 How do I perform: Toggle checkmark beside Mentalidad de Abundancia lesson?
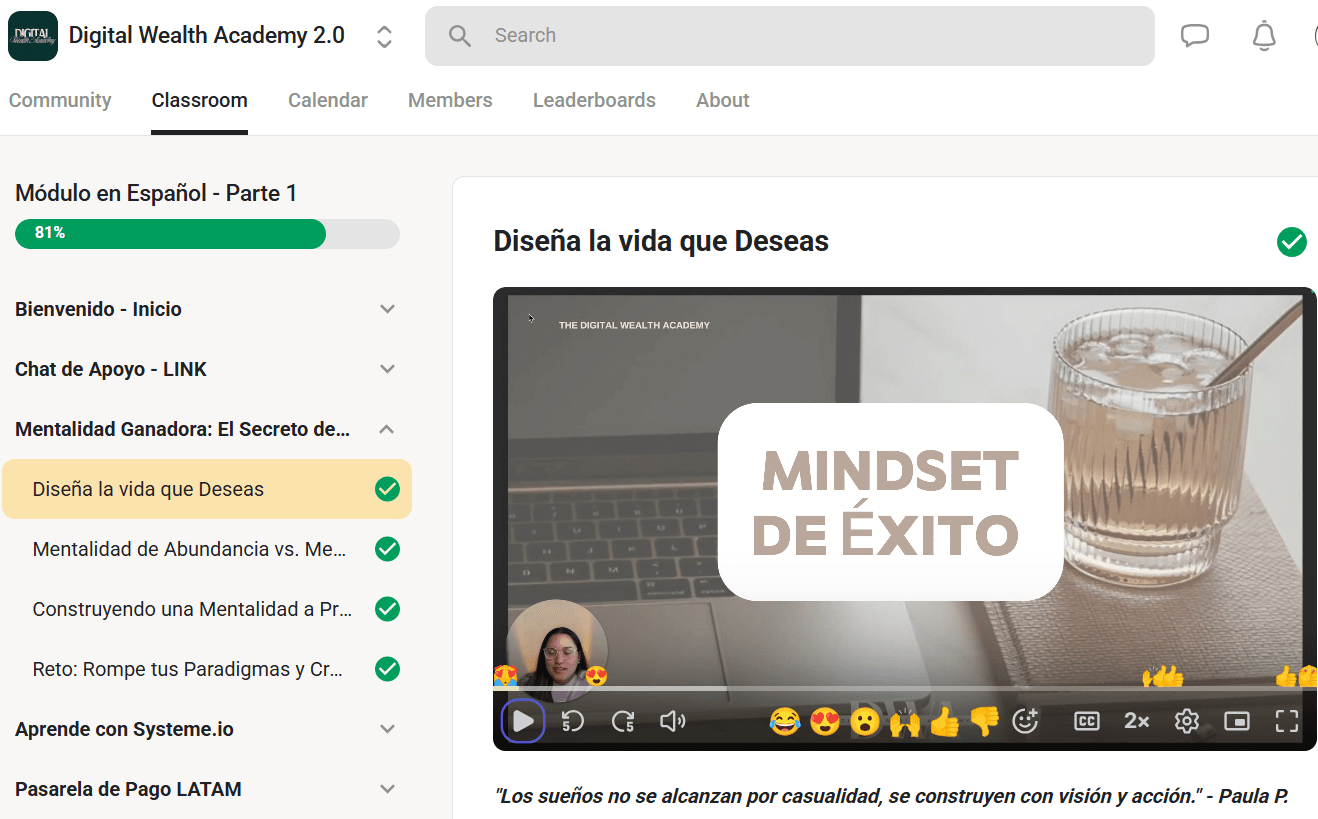(x=387, y=549)
